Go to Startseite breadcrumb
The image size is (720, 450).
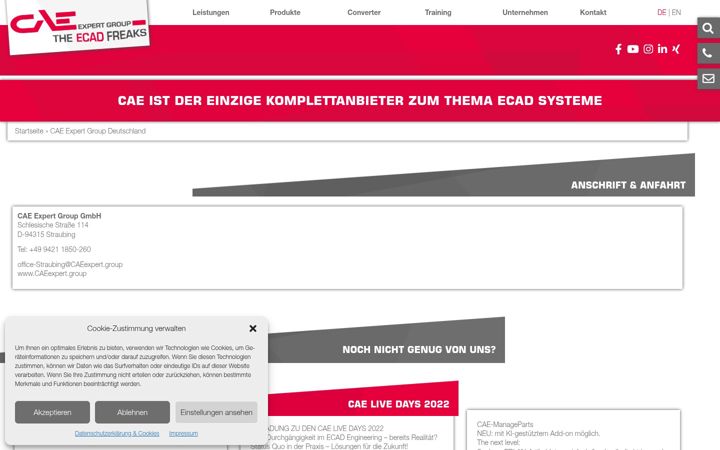tap(29, 131)
